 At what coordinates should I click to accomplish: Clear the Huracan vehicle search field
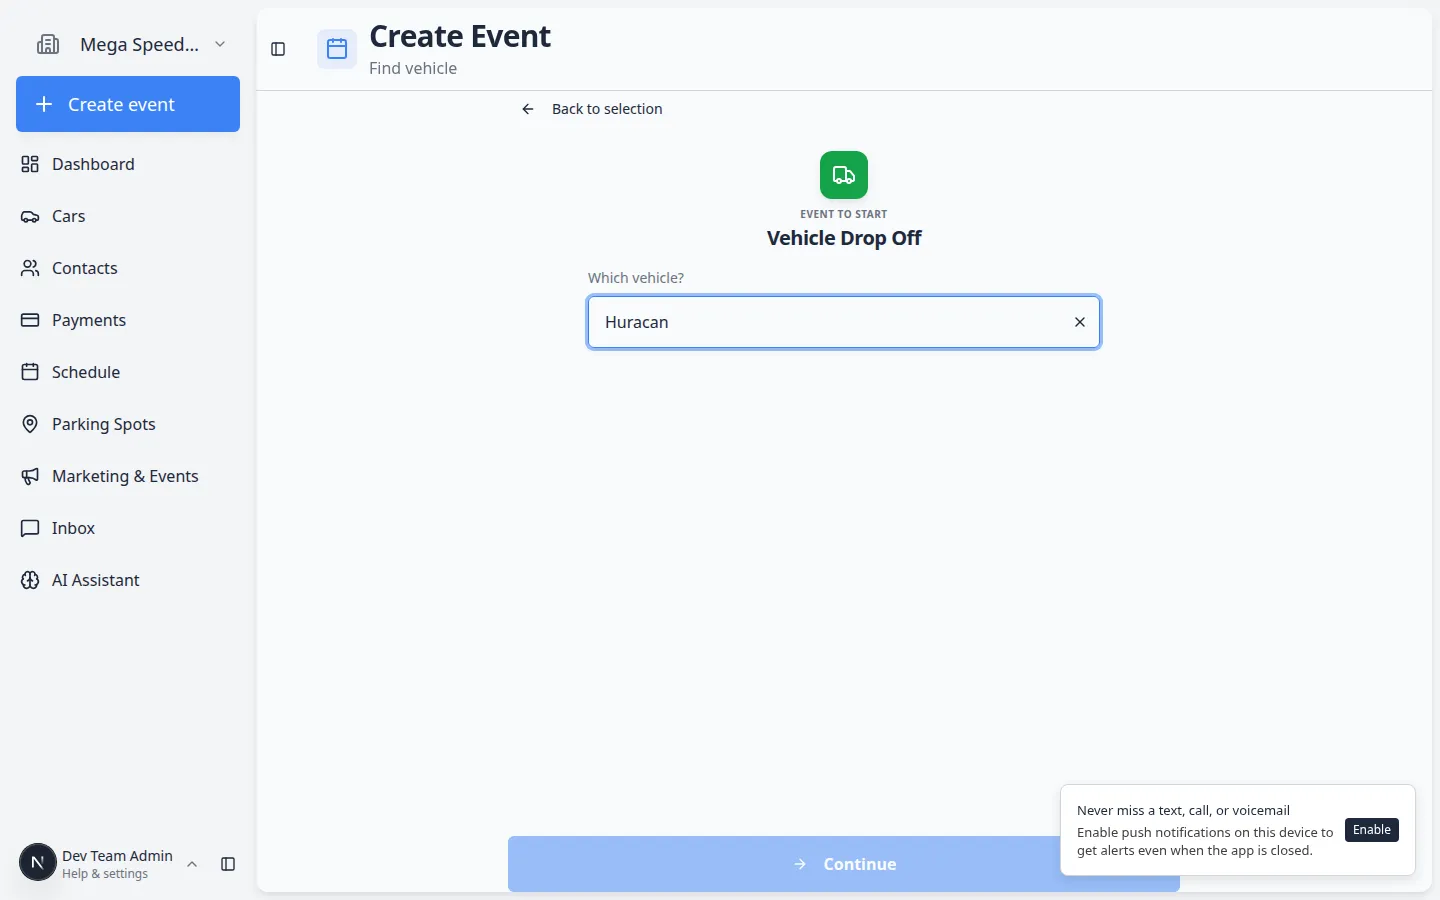(1080, 322)
